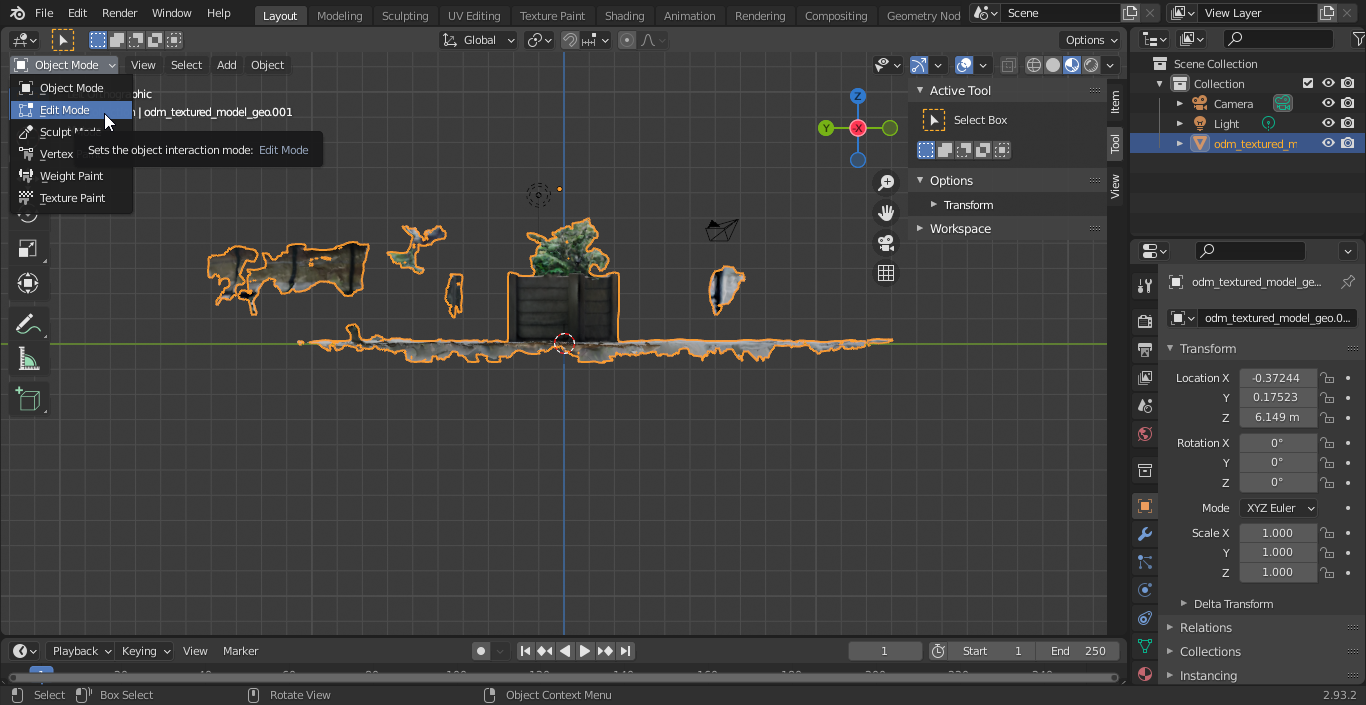Screen dimensions: 1366x705
Task: Click the play animation button
Action: tap(585, 651)
